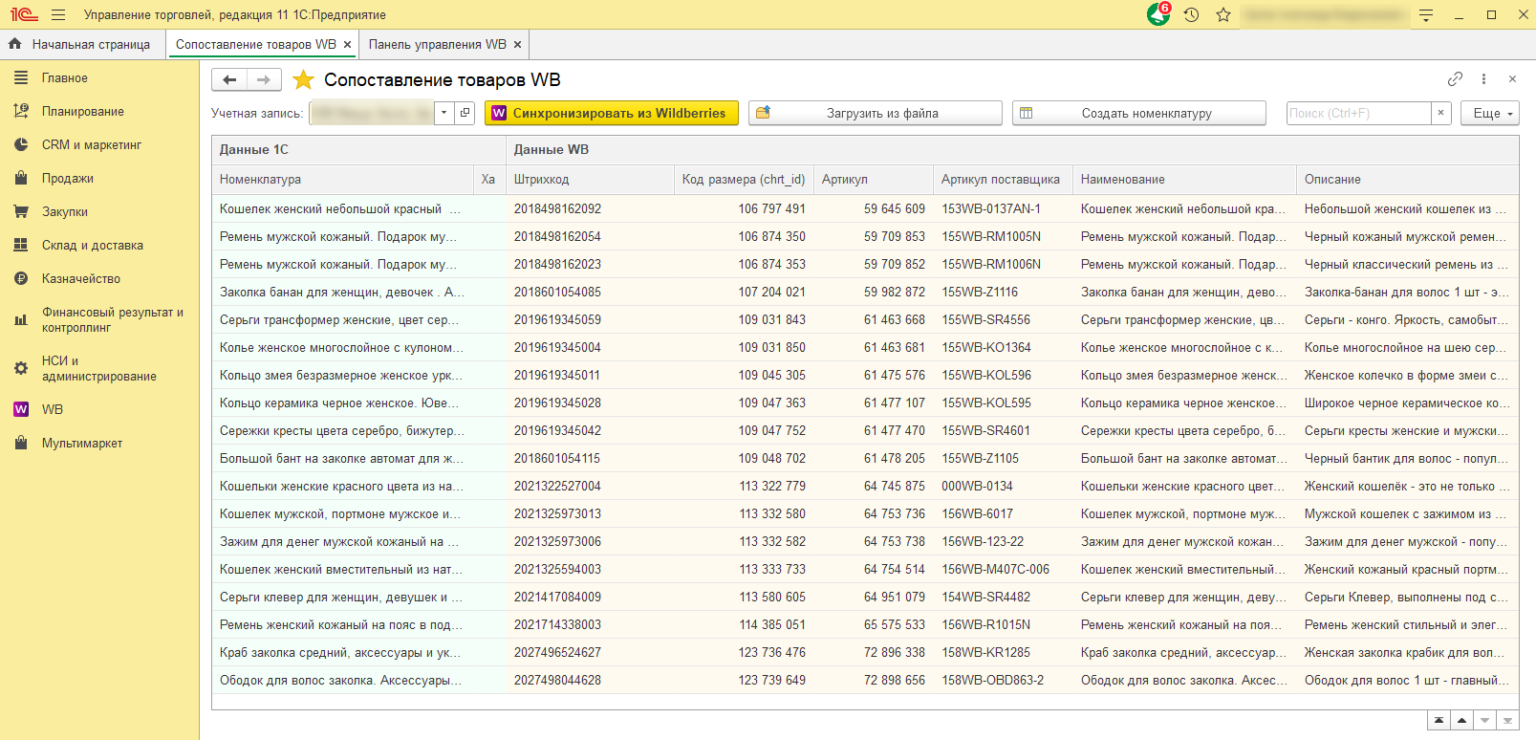Expand the Еще dropdown menu
The image size is (1536, 740).
point(1489,113)
